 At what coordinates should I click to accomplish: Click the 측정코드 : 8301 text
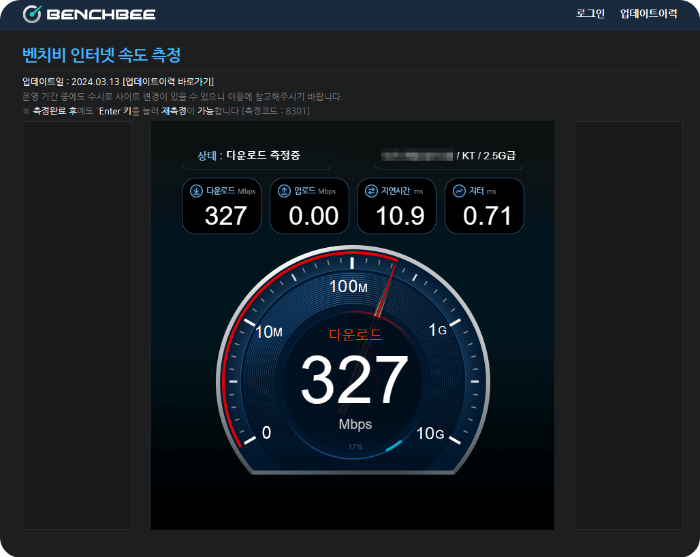coord(275,111)
